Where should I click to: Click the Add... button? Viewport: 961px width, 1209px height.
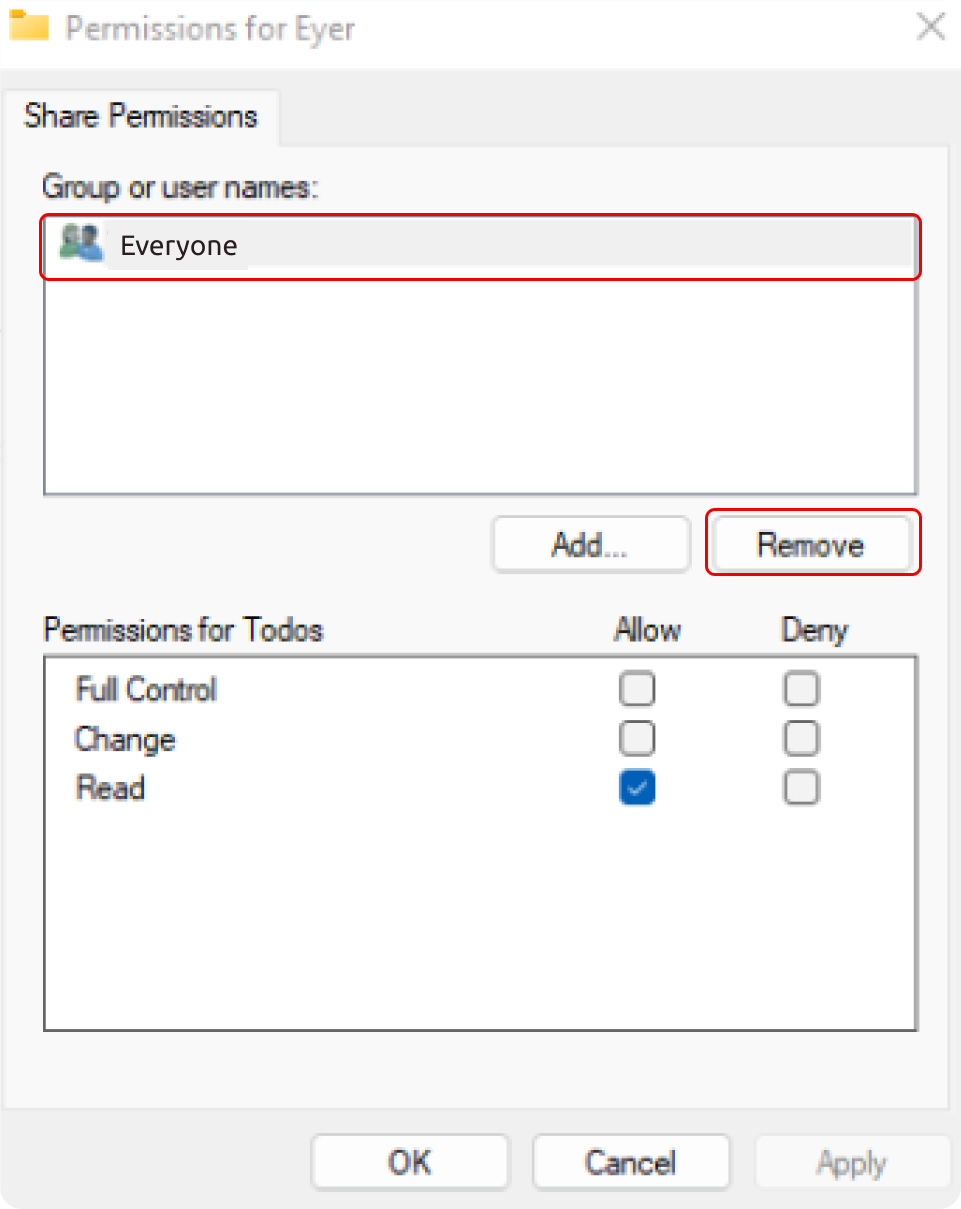(591, 545)
